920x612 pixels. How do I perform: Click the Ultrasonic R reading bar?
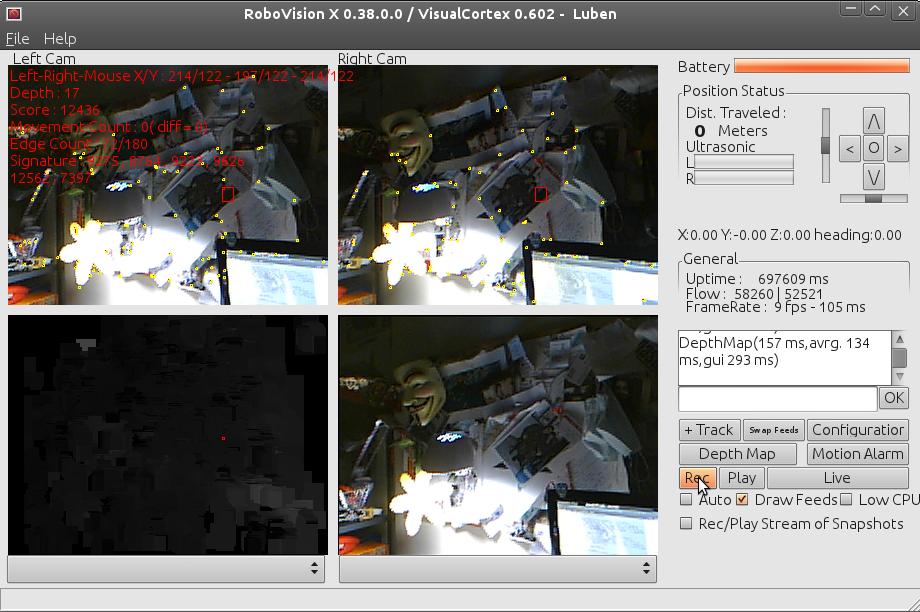point(743,178)
